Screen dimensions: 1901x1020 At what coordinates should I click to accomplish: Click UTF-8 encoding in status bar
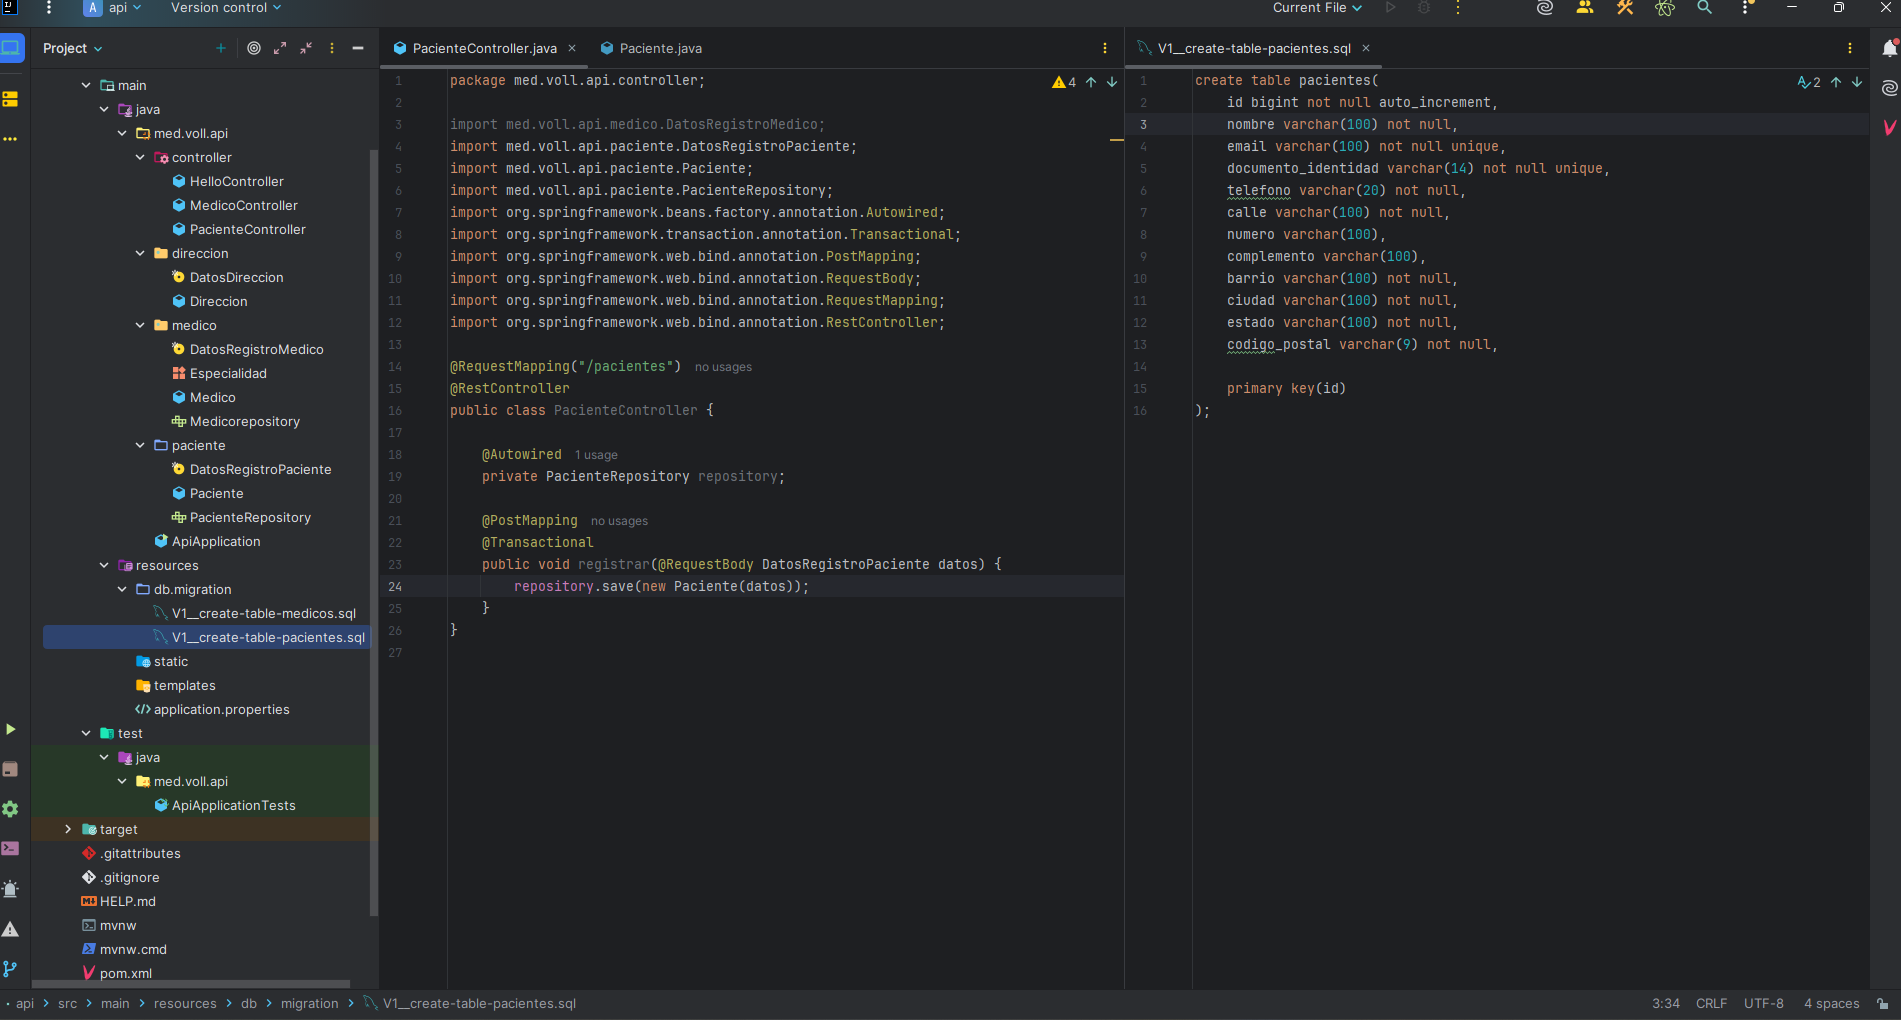coord(1764,1004)
